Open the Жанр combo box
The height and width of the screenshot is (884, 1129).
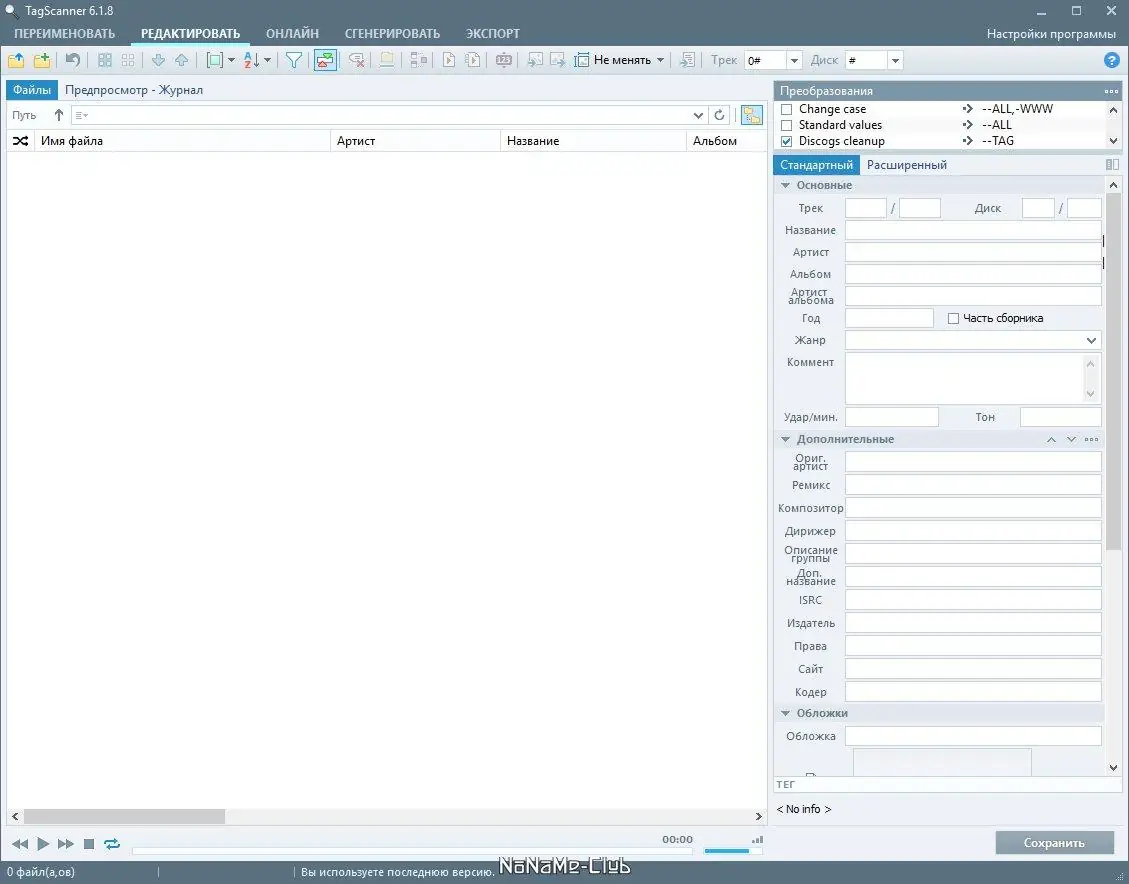click(x=973, y=340)
